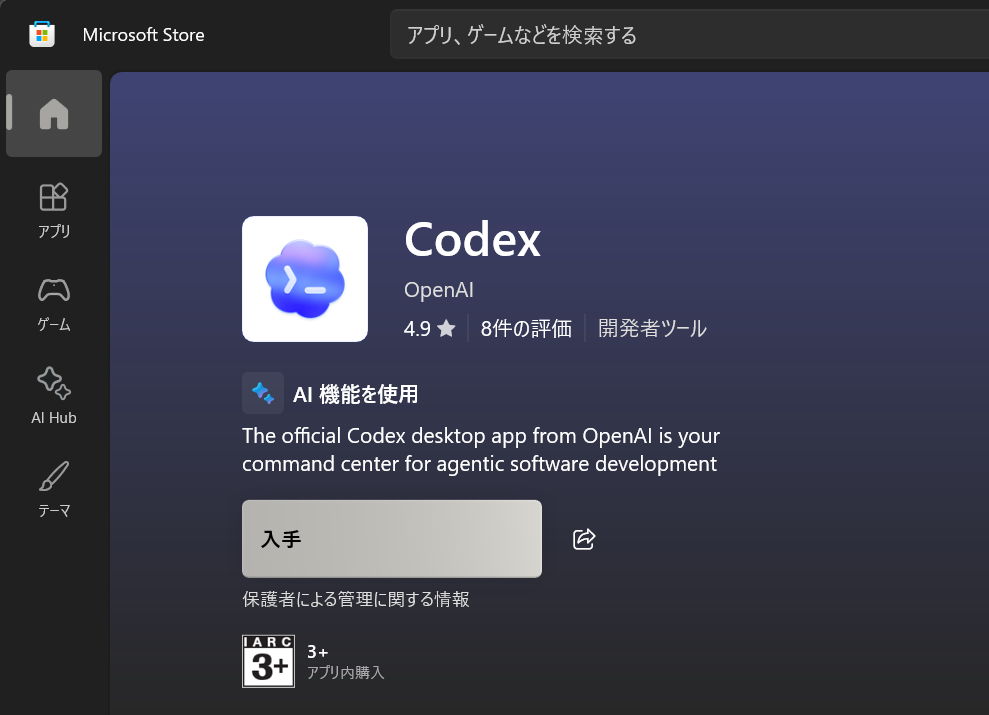The image size is (989, 715).
Task: Click the Microsoft Store logo icon
Action: click(42, 34)
